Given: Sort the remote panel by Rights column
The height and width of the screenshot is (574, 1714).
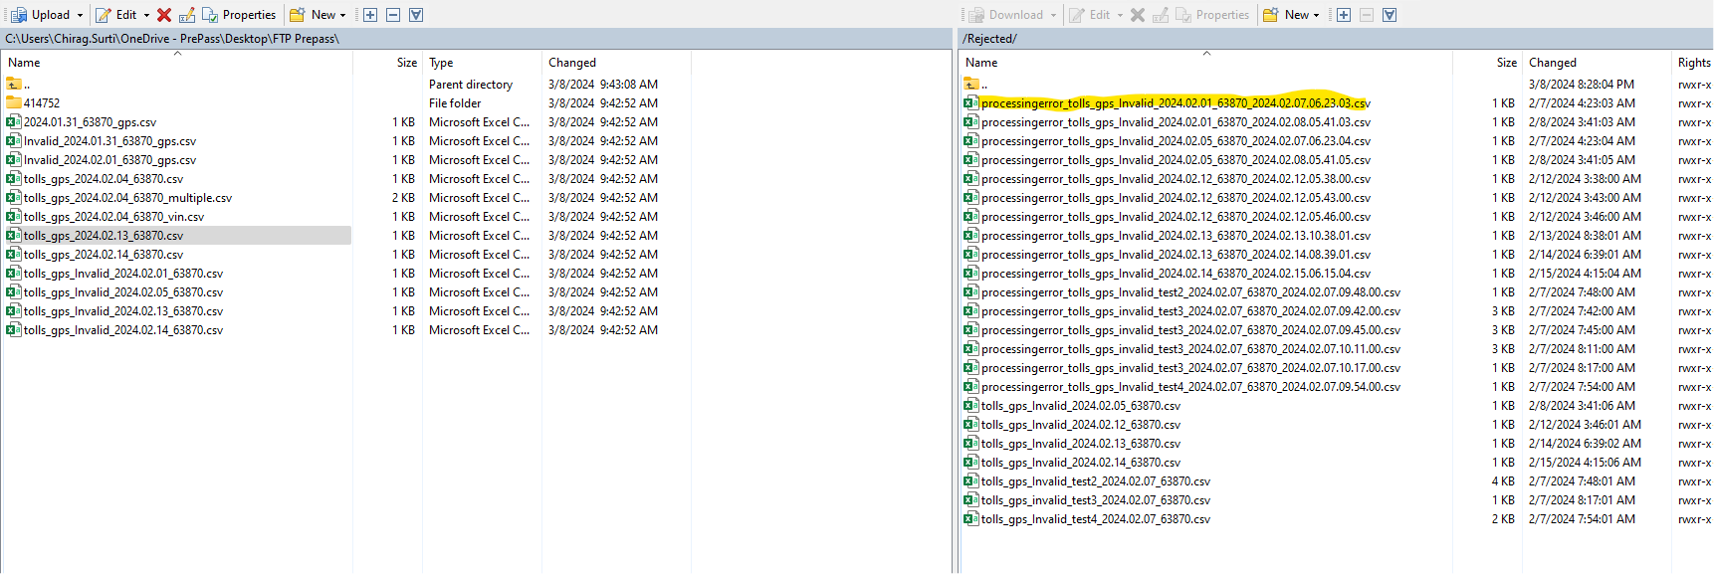Looking at the screenshot, I should click(x=1693, y=62).
